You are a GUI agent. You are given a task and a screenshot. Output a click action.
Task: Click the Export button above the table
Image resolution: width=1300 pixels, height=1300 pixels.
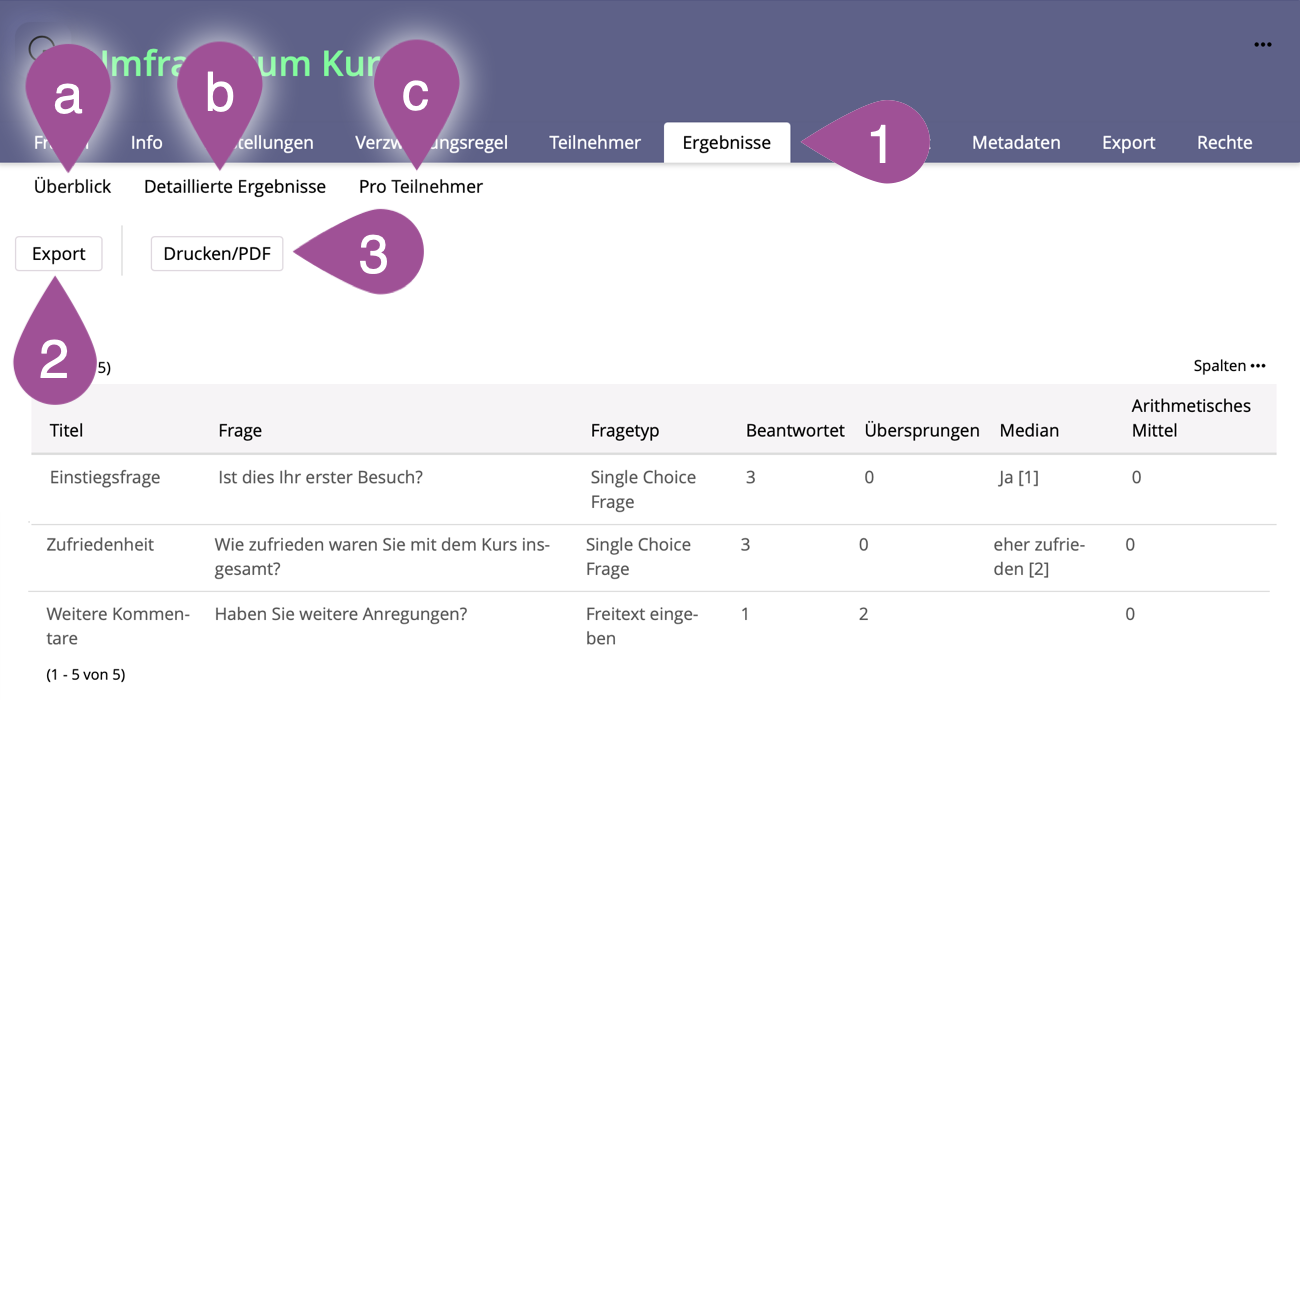point(59,254)
